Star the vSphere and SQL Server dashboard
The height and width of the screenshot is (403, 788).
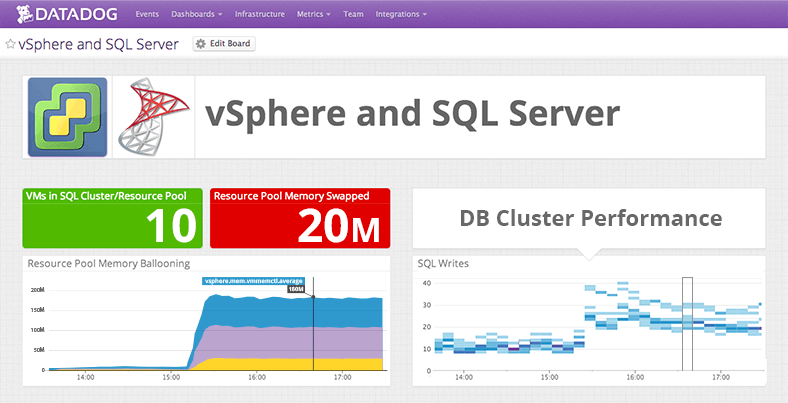(10, 44)
